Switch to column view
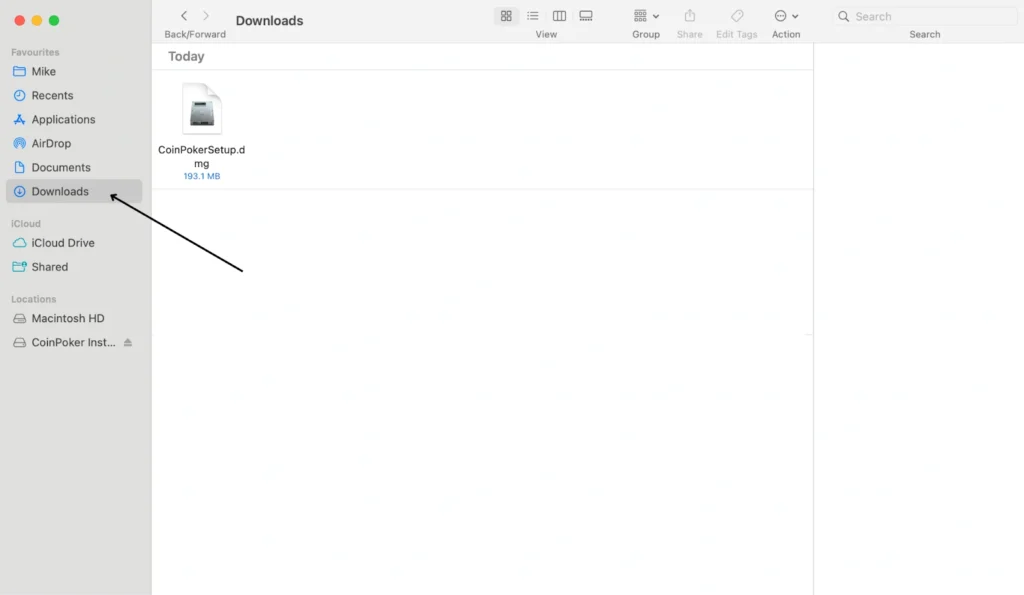The width and height of the screenshot is (1024, 595). tap(559, 16)
